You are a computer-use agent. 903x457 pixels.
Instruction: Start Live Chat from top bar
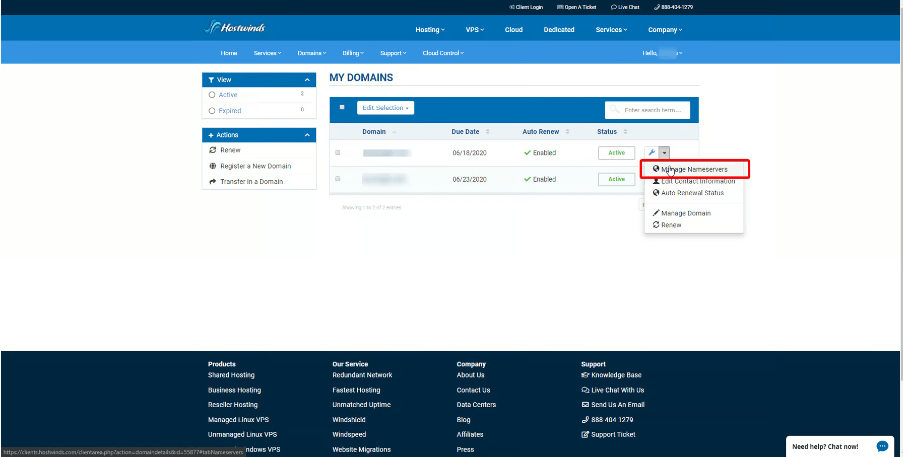pyautogui.click(x=625, y=7)
